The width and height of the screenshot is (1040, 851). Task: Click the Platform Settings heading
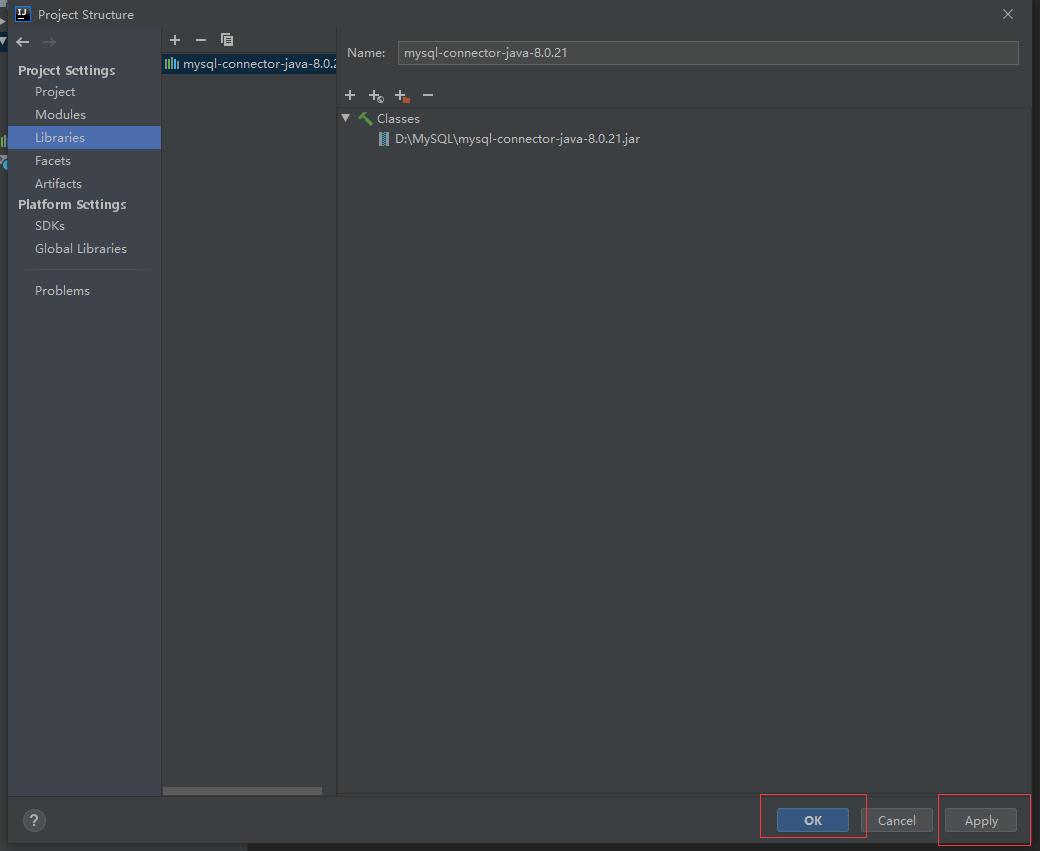coord(72,204)
